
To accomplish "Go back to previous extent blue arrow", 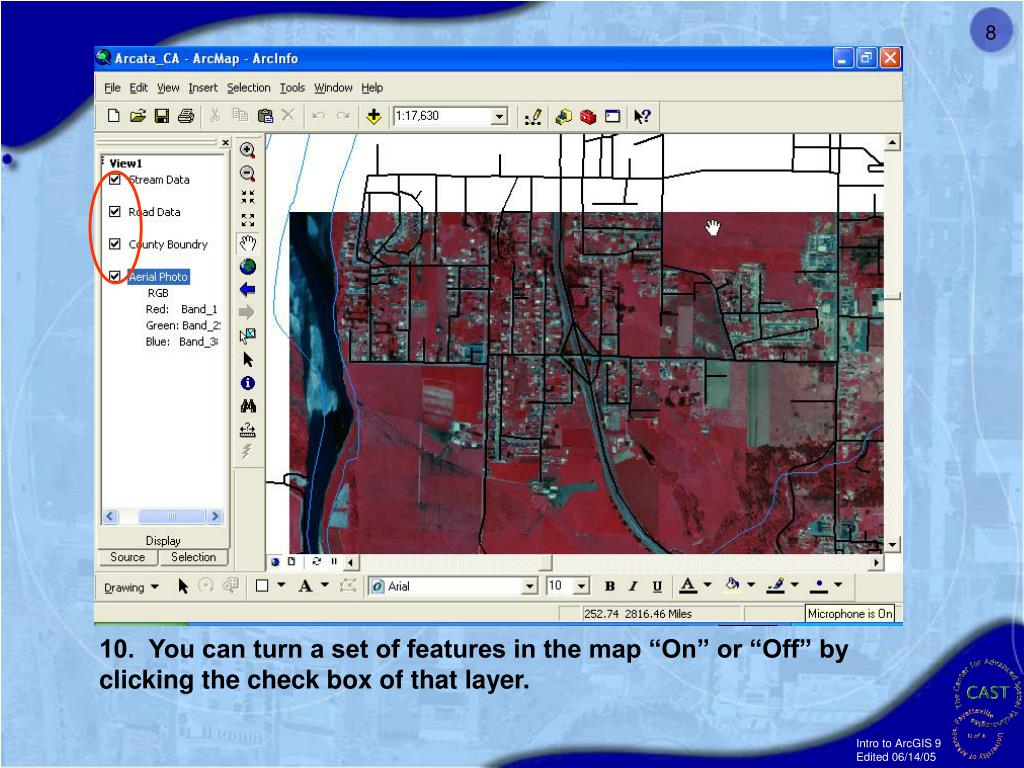I will 248,289.
